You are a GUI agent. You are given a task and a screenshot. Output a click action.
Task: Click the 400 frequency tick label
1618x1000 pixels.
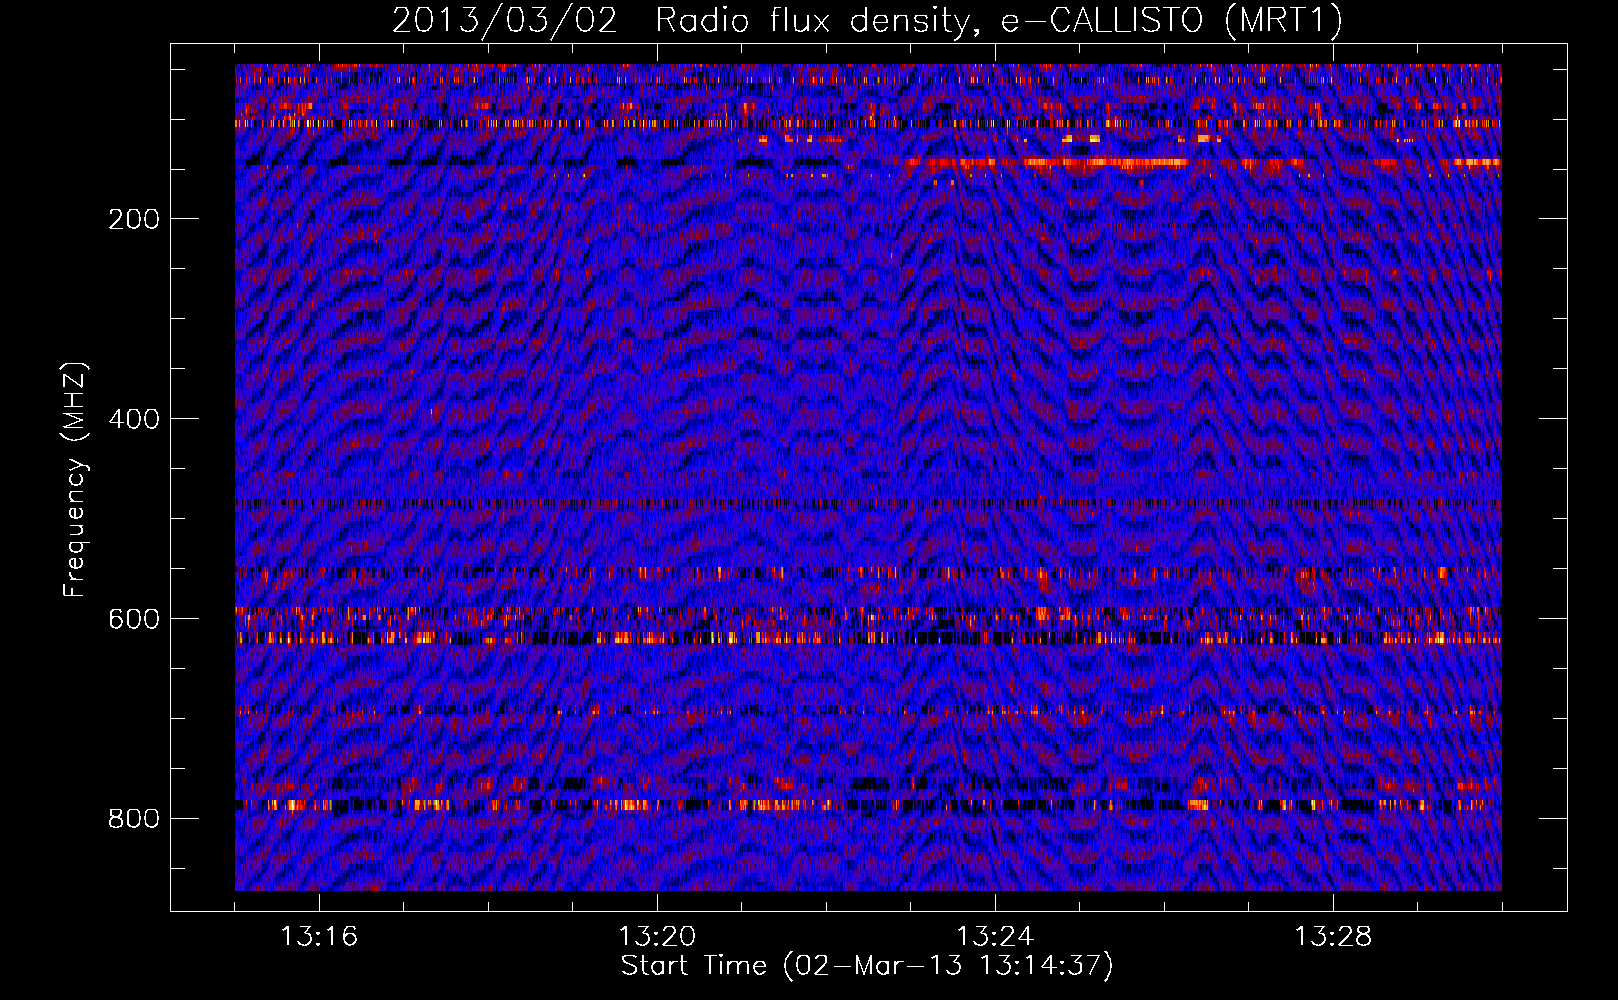[134, 419]
